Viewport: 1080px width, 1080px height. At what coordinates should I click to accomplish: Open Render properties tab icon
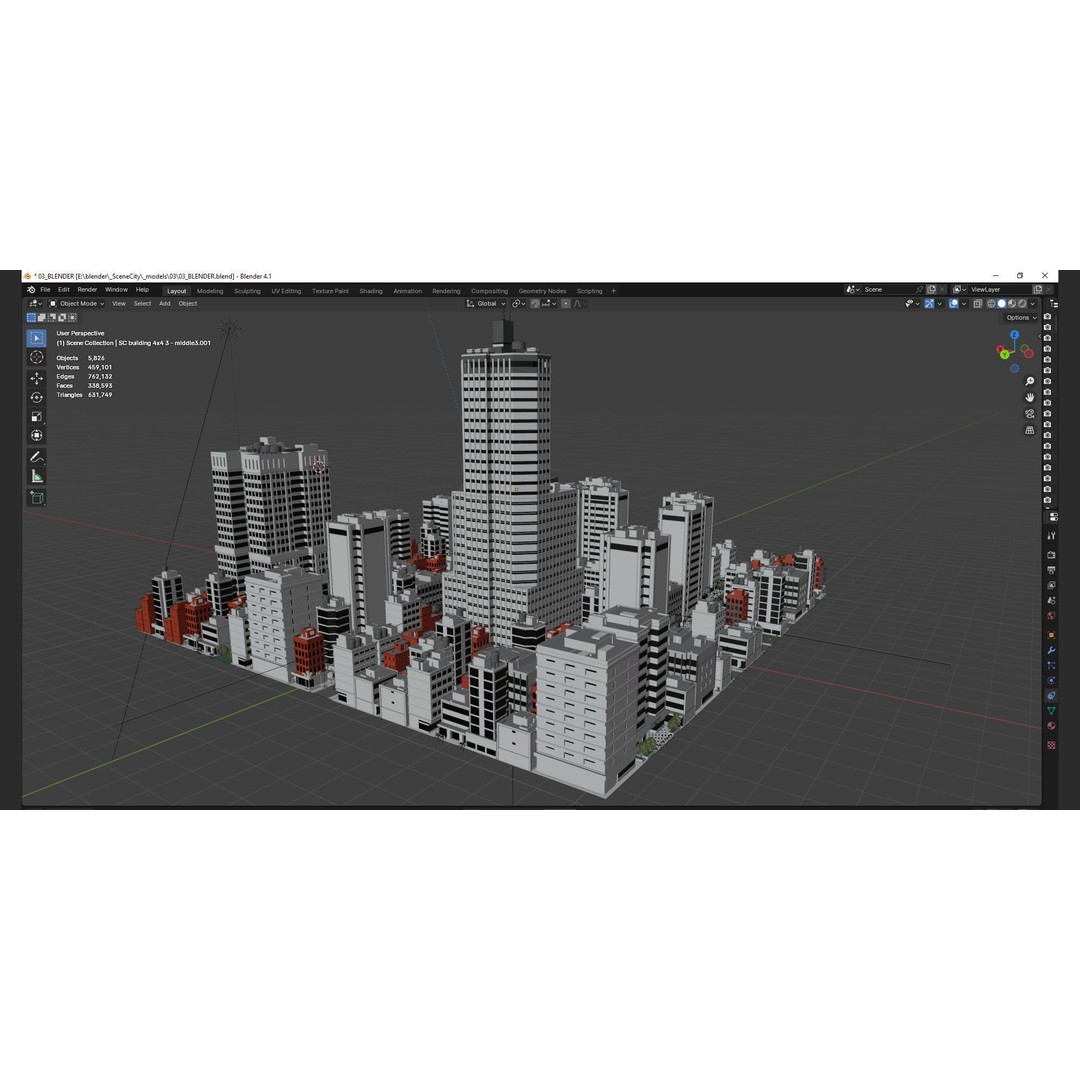[x=1051, y=554]
